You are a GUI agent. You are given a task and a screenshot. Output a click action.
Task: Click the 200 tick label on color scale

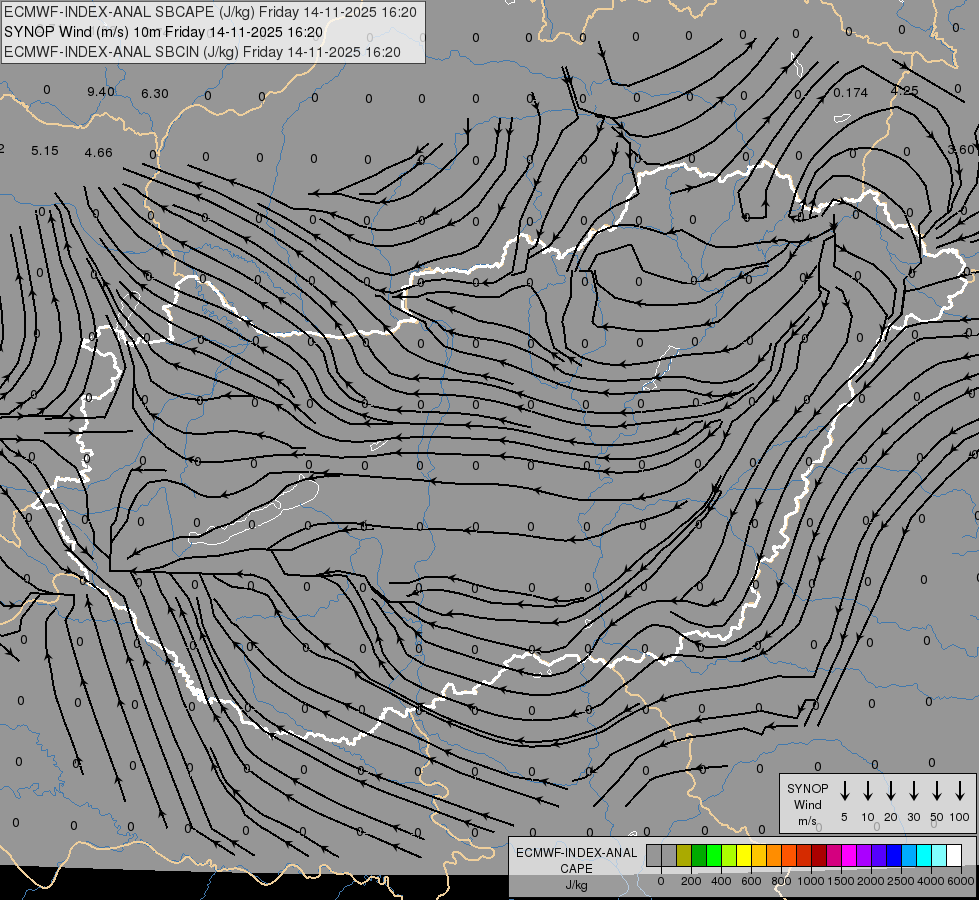point(691,881)
